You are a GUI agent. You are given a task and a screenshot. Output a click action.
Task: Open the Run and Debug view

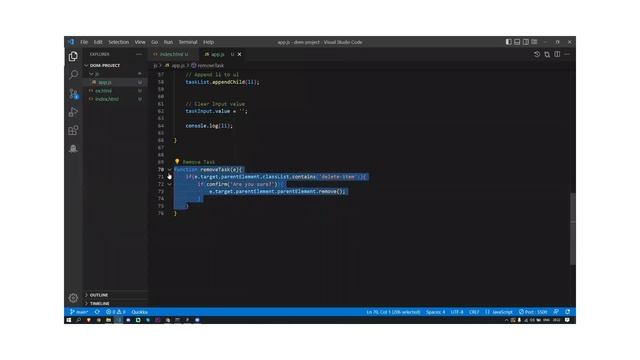[73, 112]
